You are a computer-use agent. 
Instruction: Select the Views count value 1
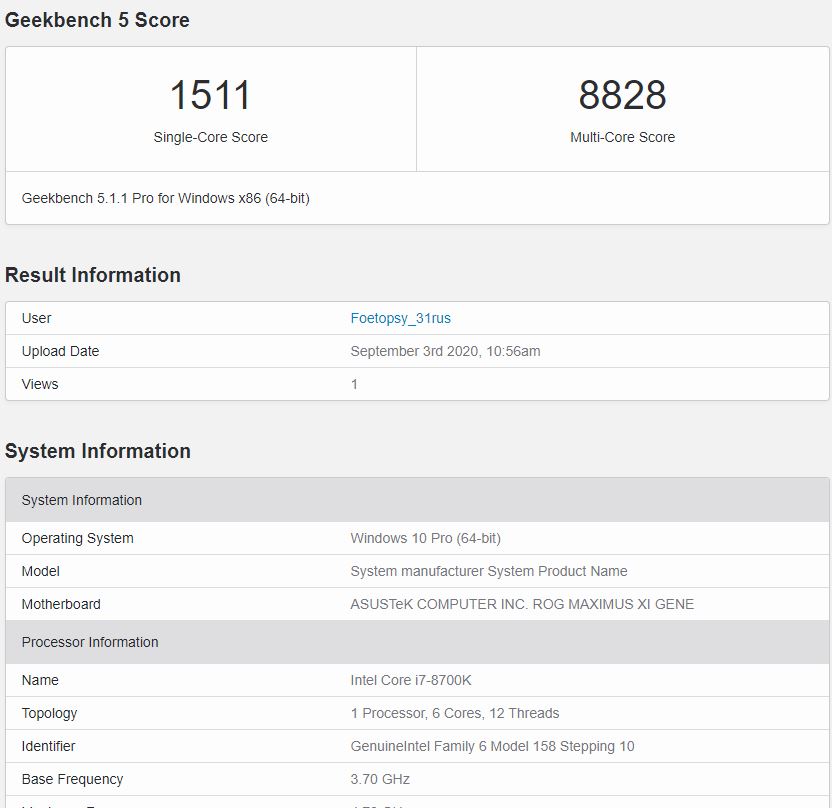tap(354, 384)
